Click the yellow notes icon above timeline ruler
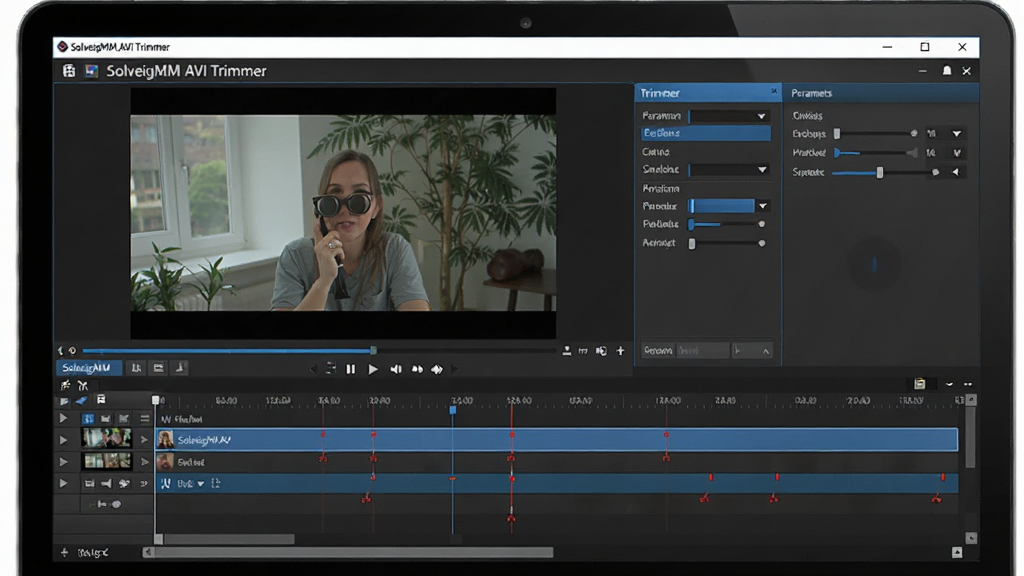 tap(920, 384)
